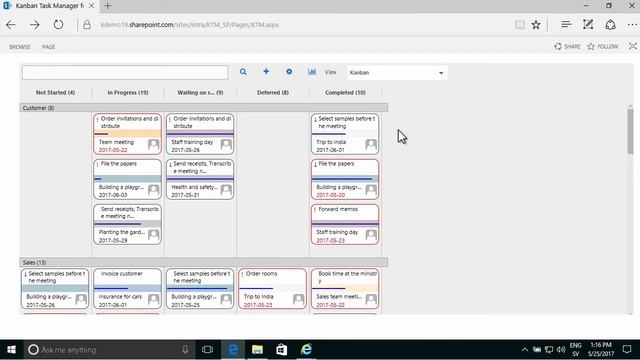Click the SHARE button

(x=567, y=47)
